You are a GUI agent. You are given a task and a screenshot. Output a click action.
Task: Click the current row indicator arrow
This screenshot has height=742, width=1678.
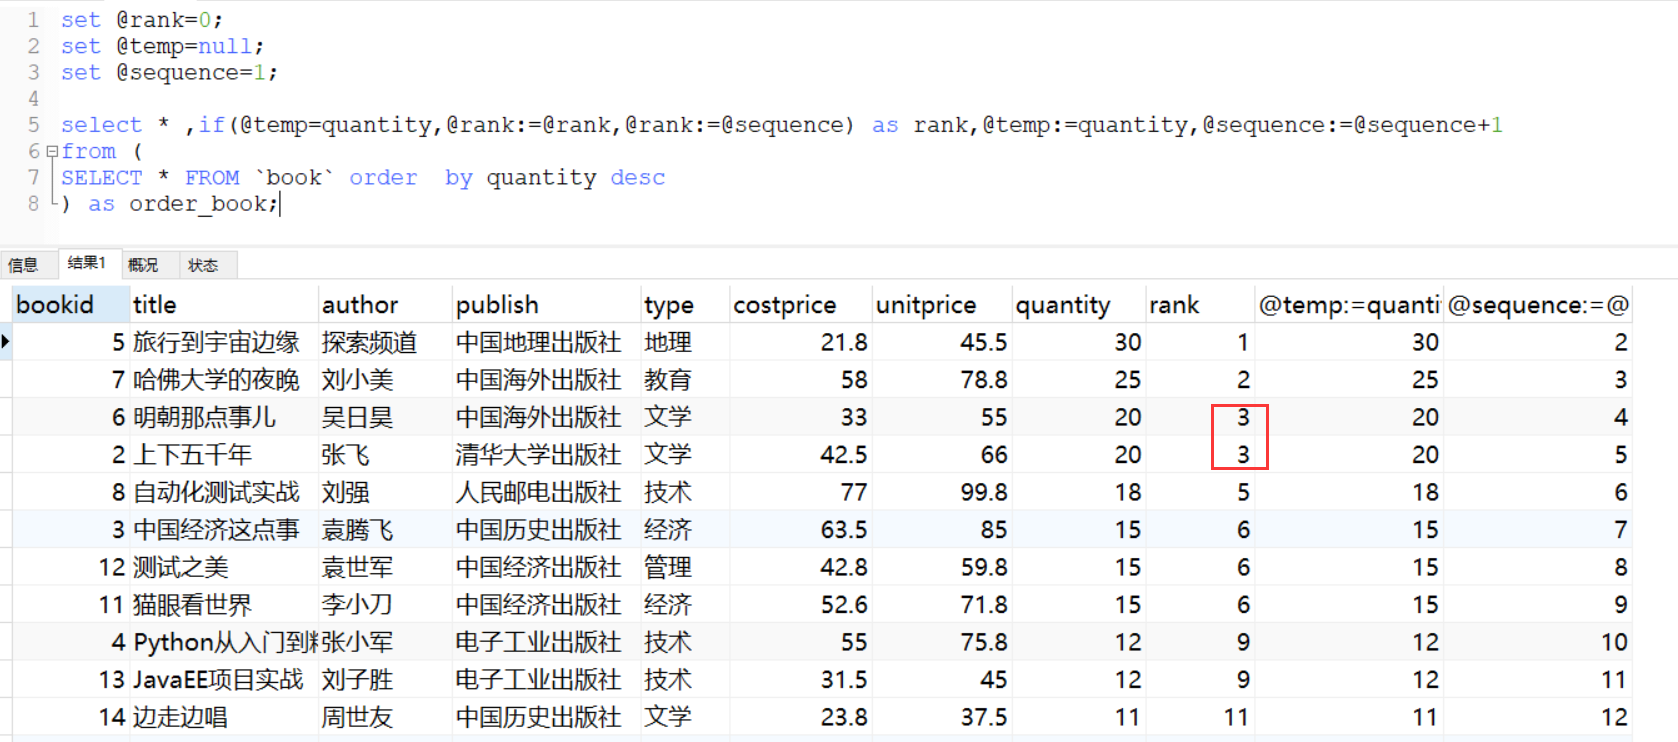click(6, 342)
